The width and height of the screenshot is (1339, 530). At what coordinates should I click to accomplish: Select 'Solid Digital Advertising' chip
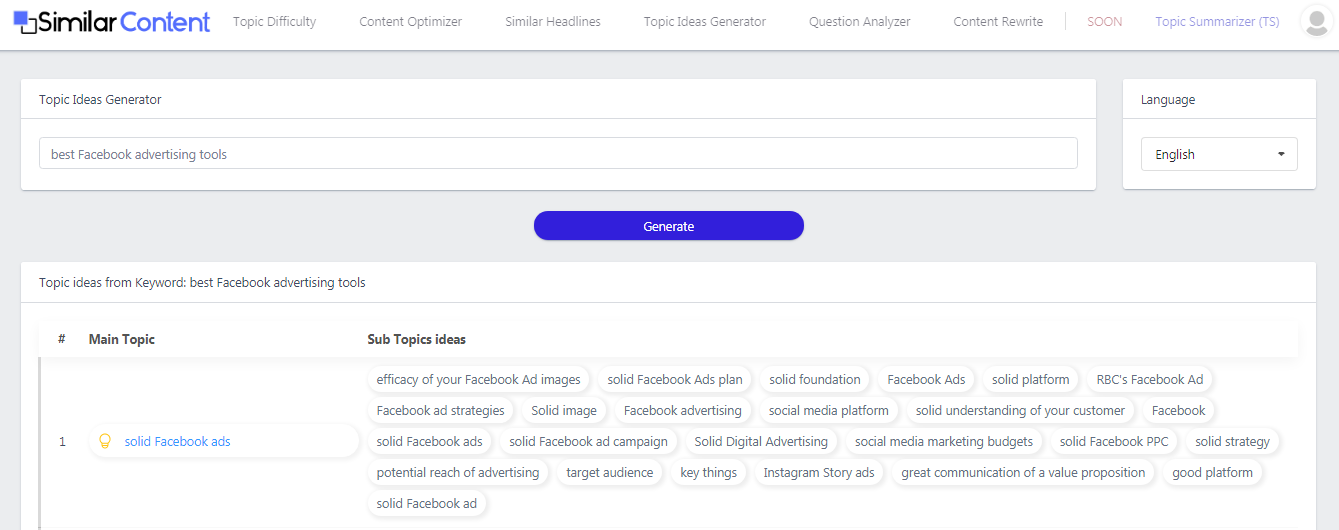[x=761, y=441]
